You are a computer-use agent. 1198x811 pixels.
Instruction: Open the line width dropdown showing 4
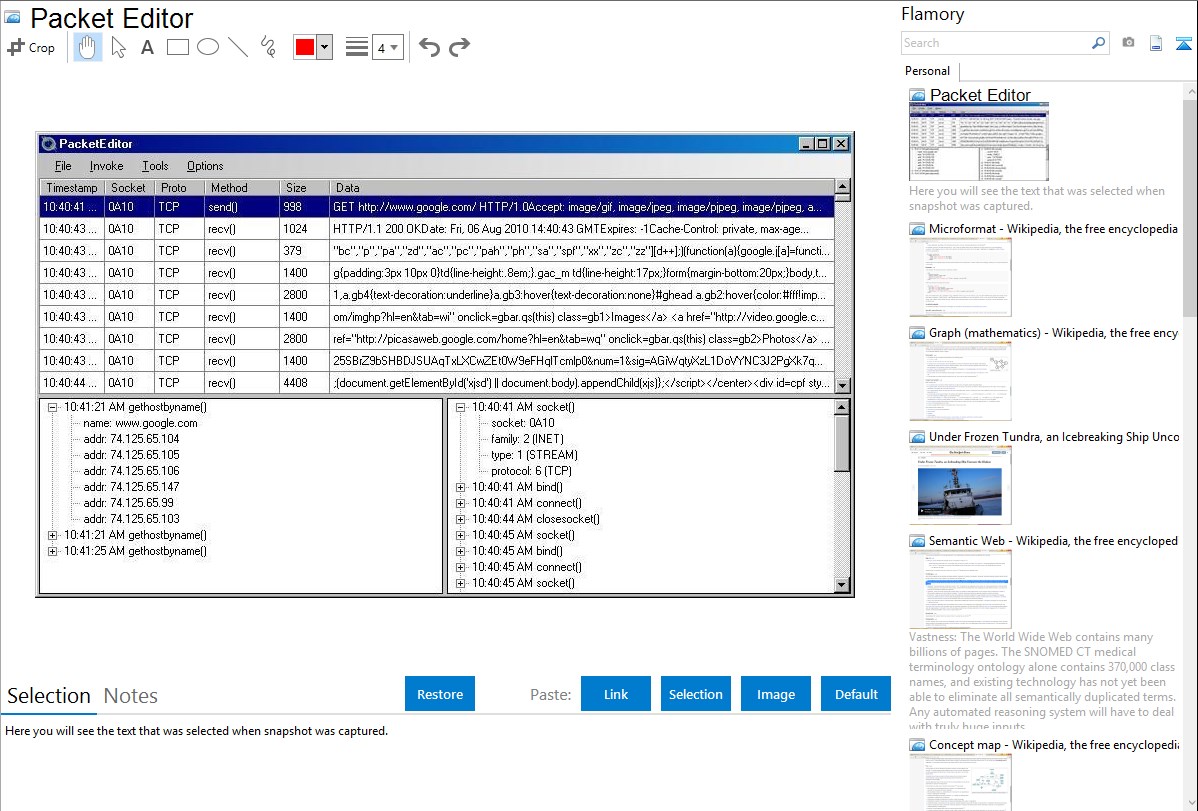[x=388, y=47]
